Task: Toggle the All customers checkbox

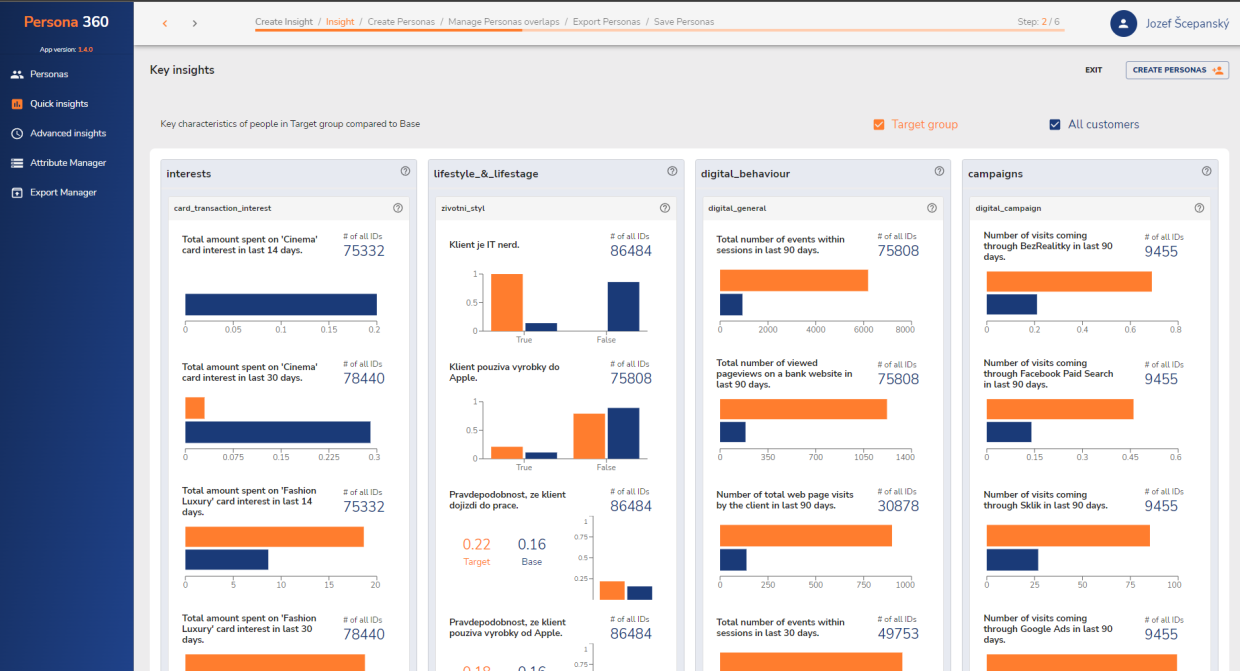Action: [x=1054, y=125]
